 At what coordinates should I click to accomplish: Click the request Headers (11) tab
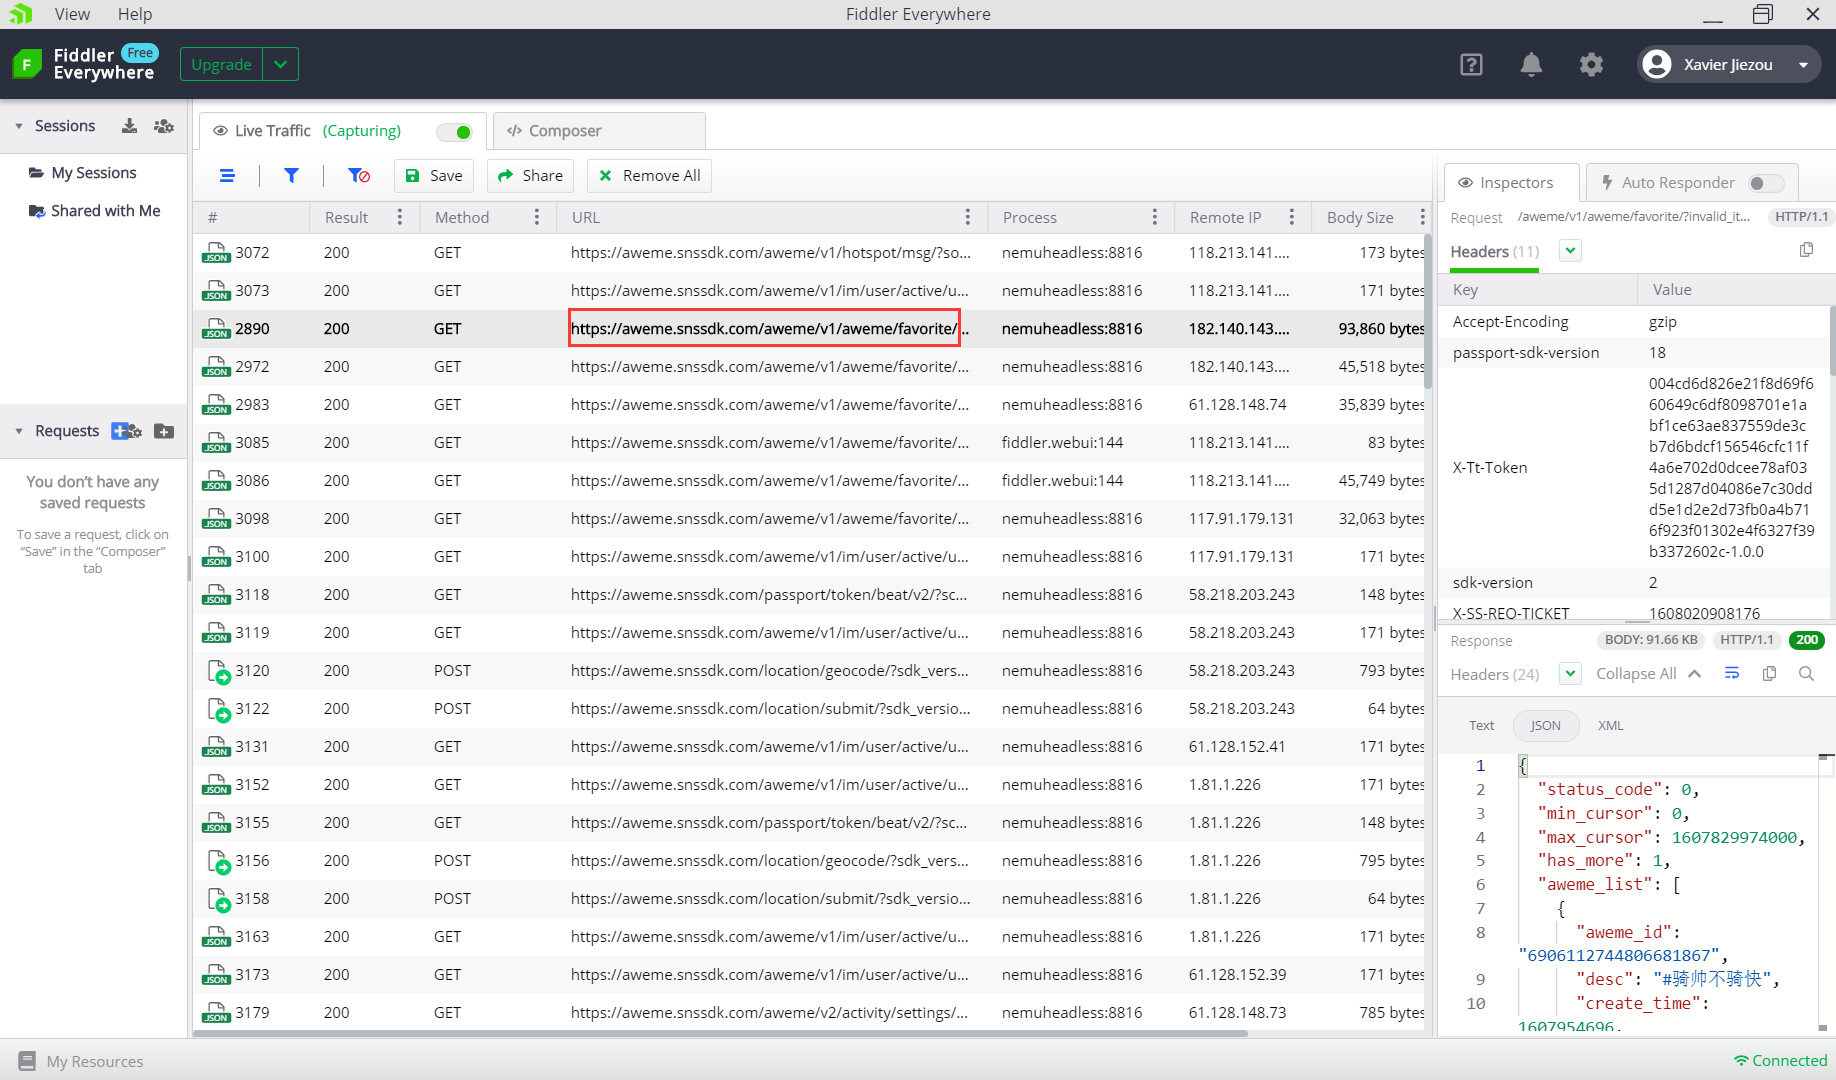1494,252
